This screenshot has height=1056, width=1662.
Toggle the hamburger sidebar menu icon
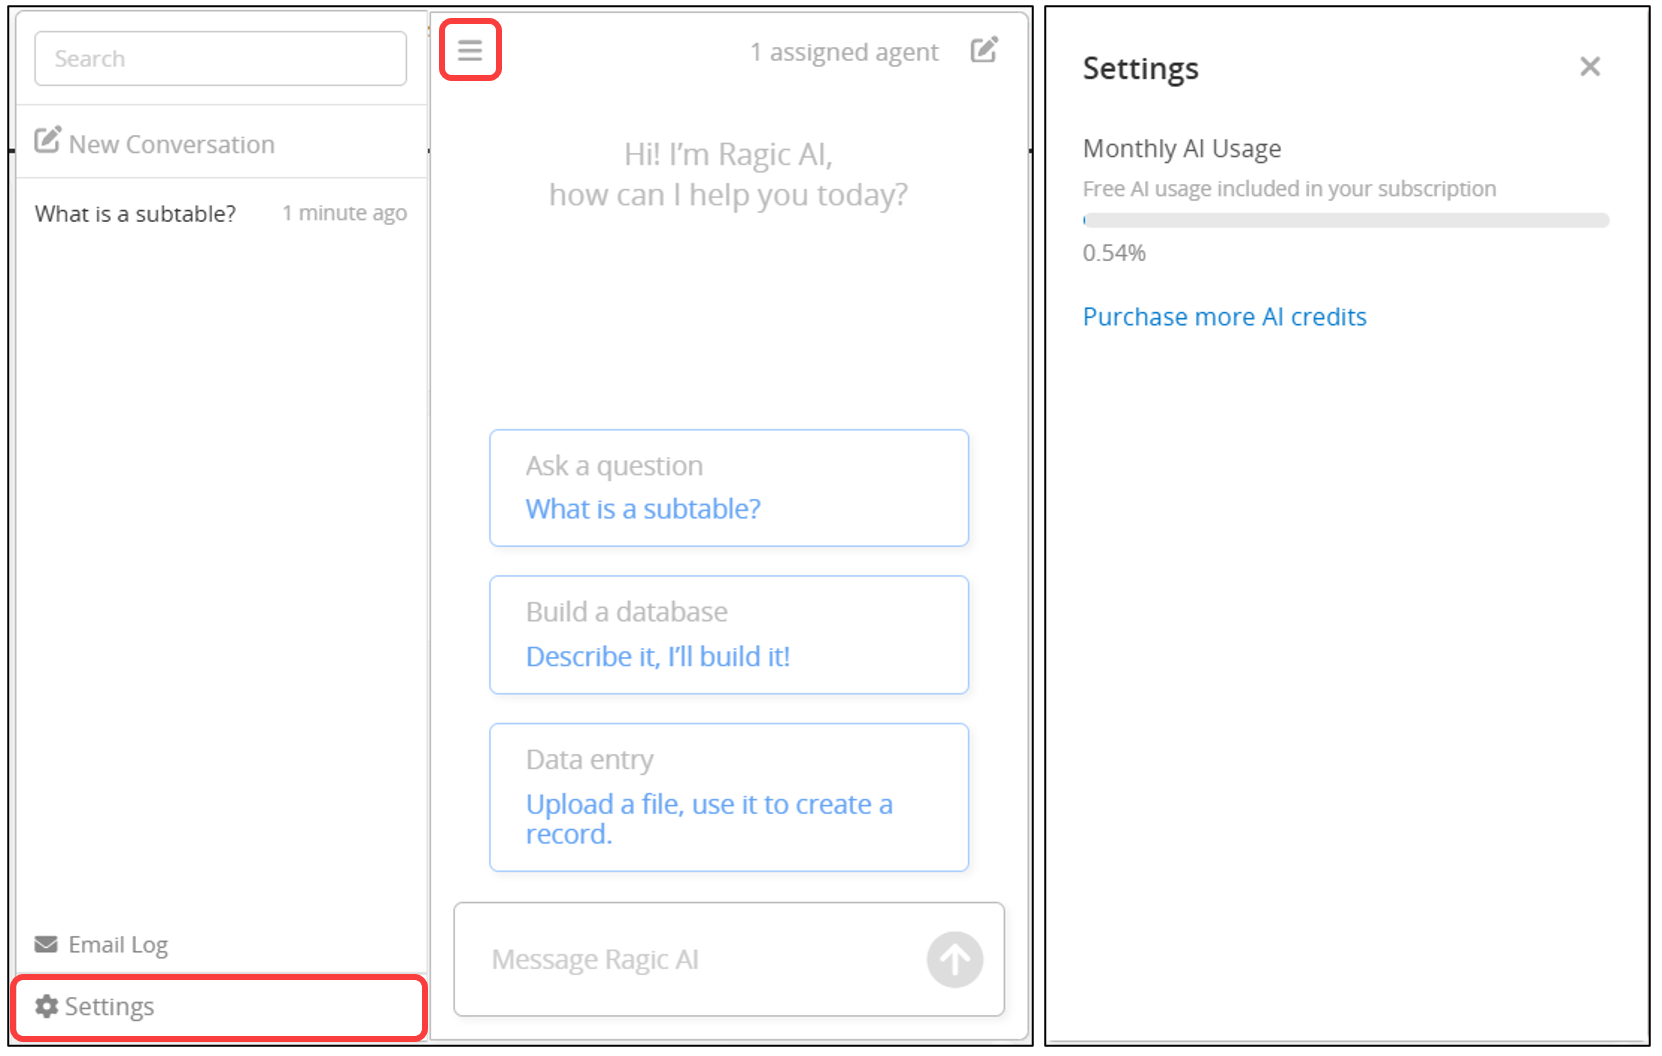point(470,50)
